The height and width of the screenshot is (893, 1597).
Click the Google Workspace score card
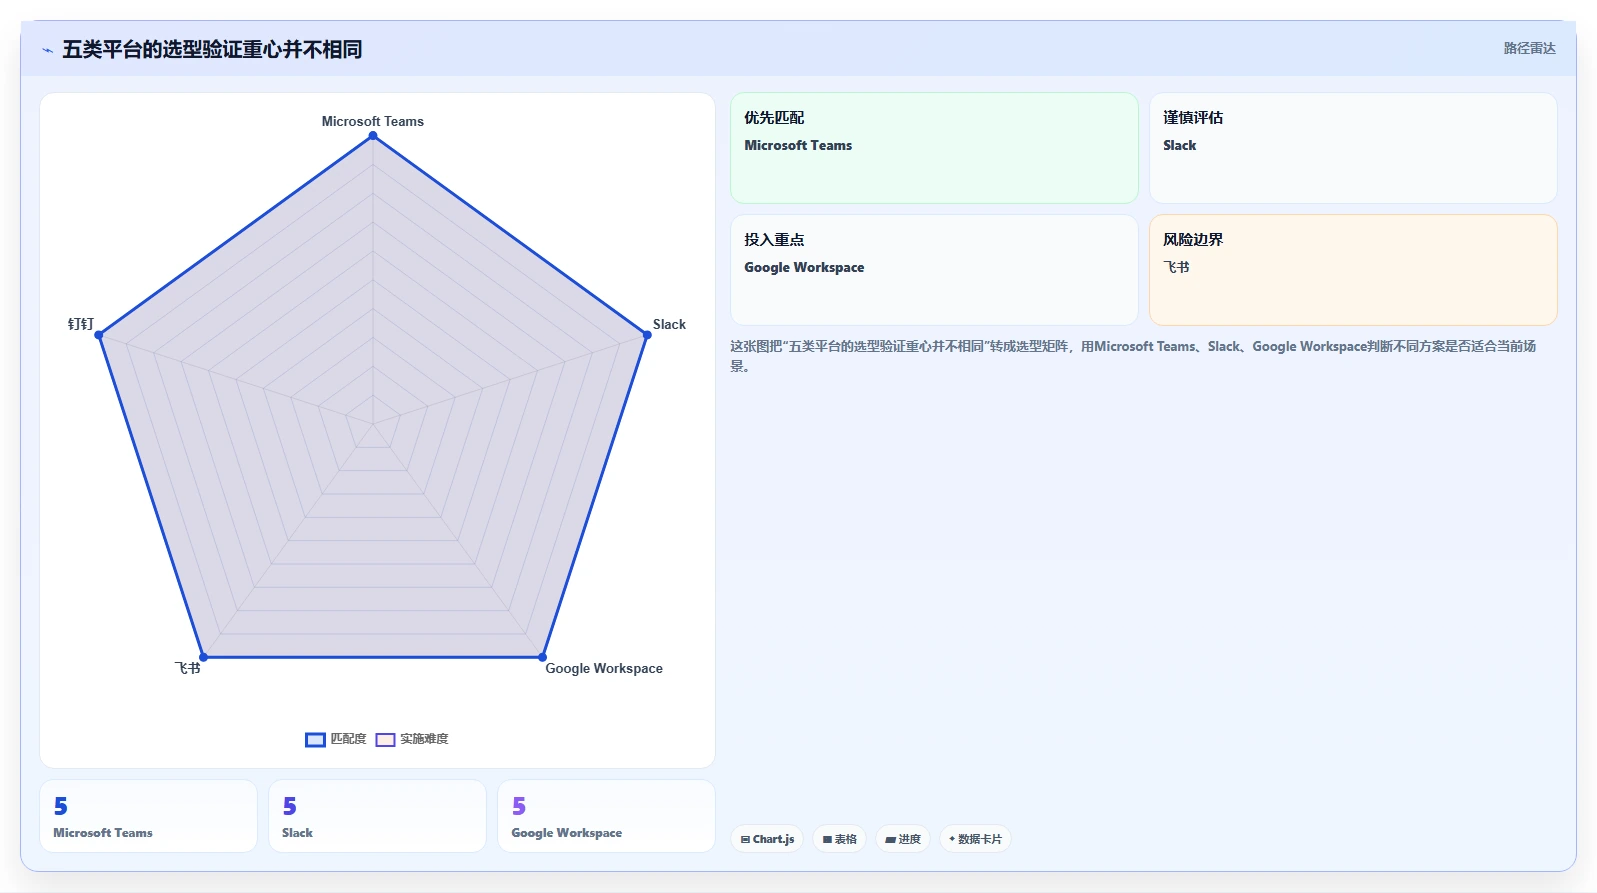click(606, 816)
